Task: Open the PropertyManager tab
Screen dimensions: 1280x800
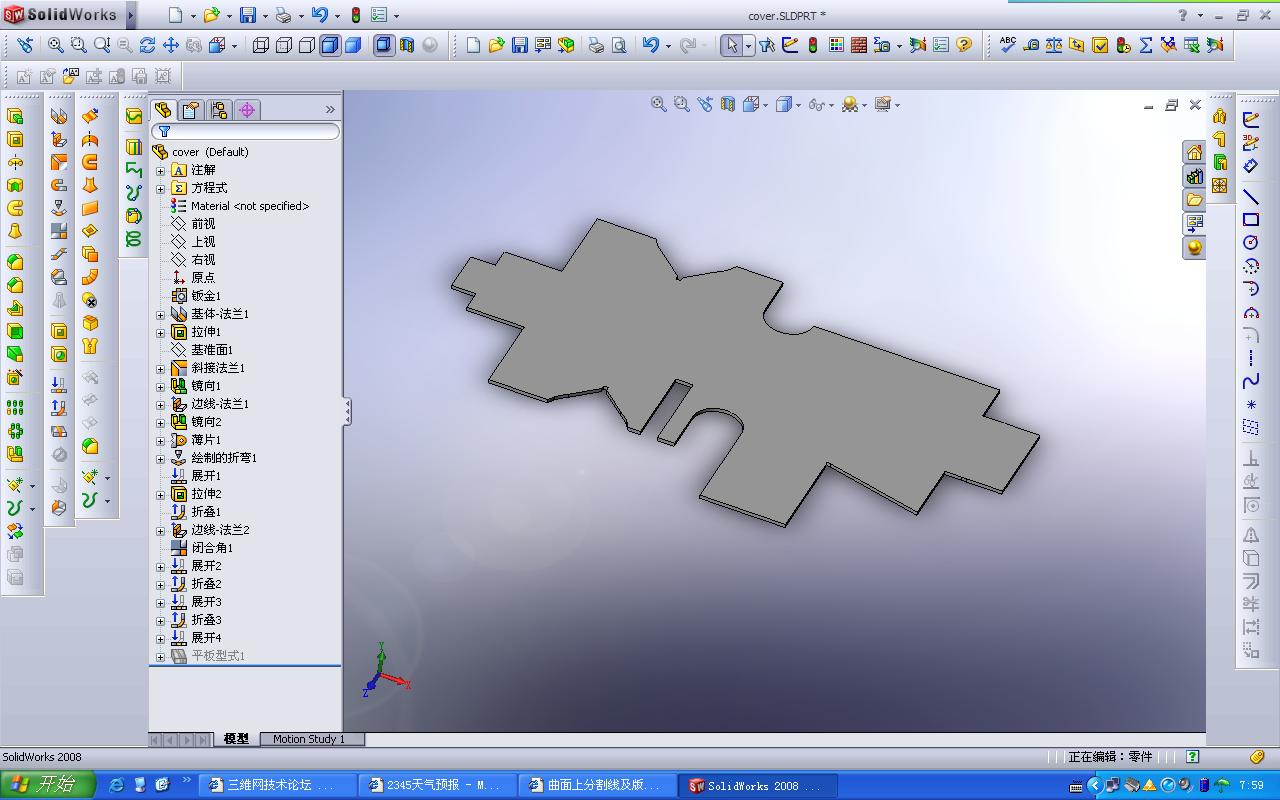Action: (191, 110)
